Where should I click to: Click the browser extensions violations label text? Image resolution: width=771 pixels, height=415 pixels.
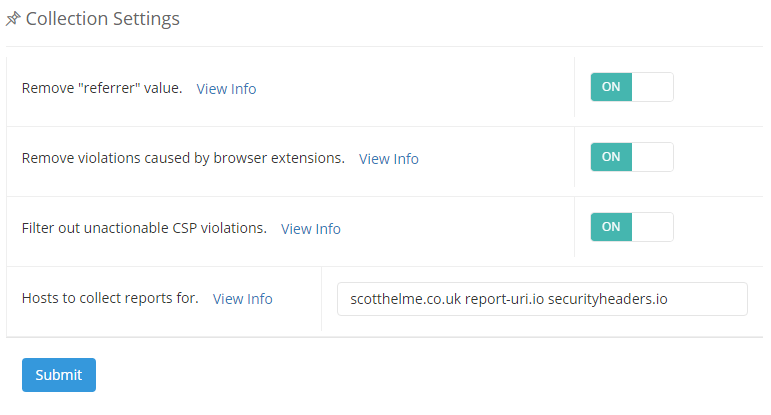click(183, 158)
